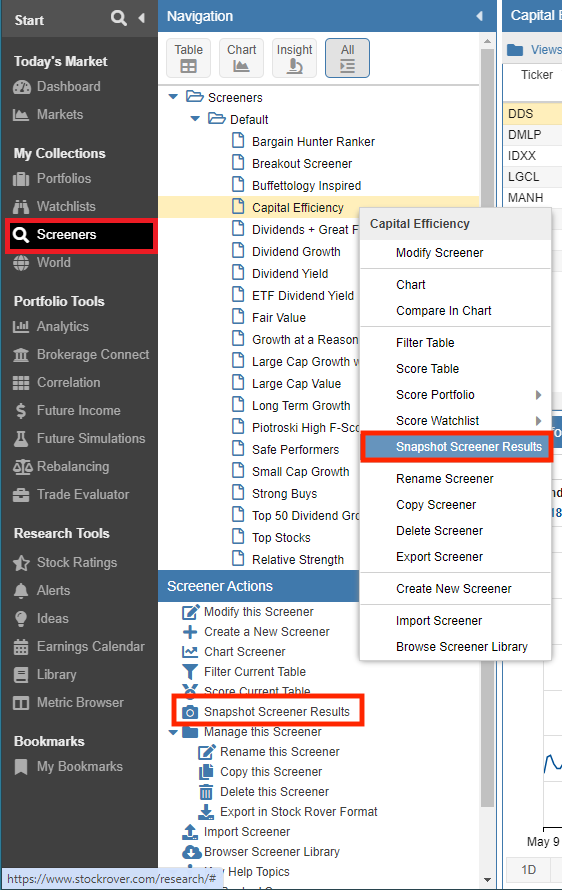Open the Breakout Screener
562x890 pixels.
[302, 164]
